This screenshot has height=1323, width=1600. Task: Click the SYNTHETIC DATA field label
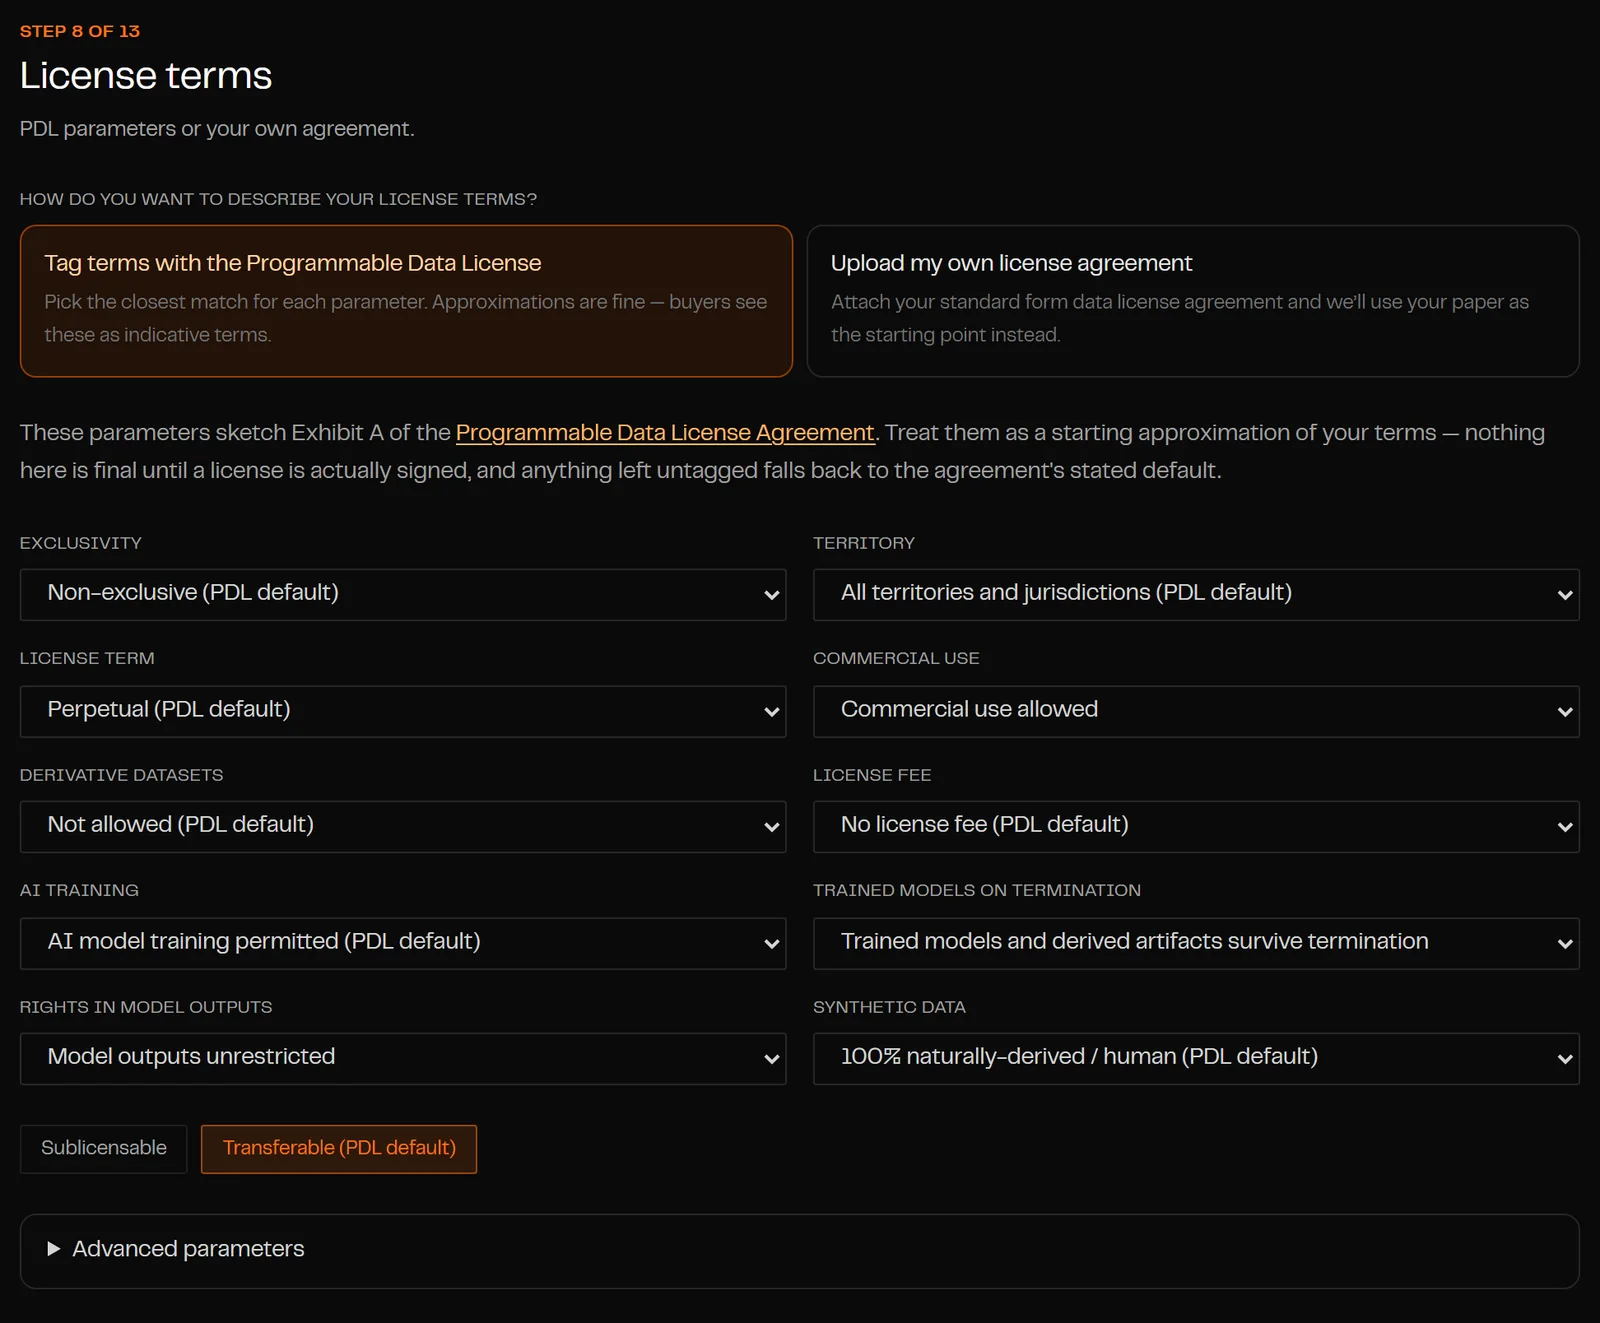(x=889, y=1007)
